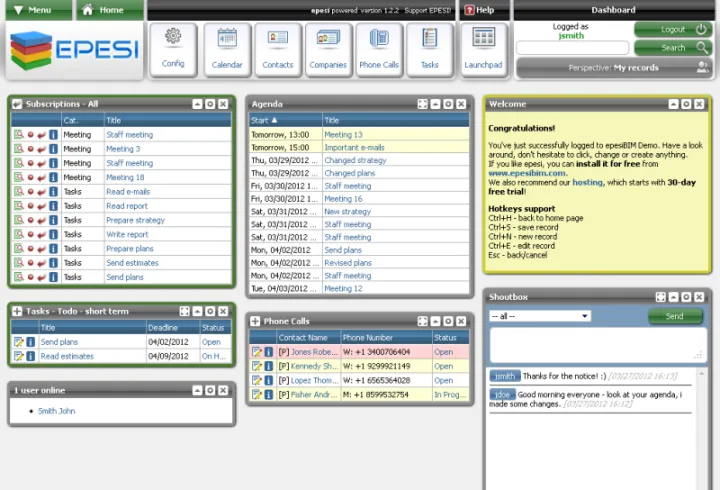Screen dimensions: 720x490
Task: Expand Phone Calls applet to fullscreen
Action: 422,321
